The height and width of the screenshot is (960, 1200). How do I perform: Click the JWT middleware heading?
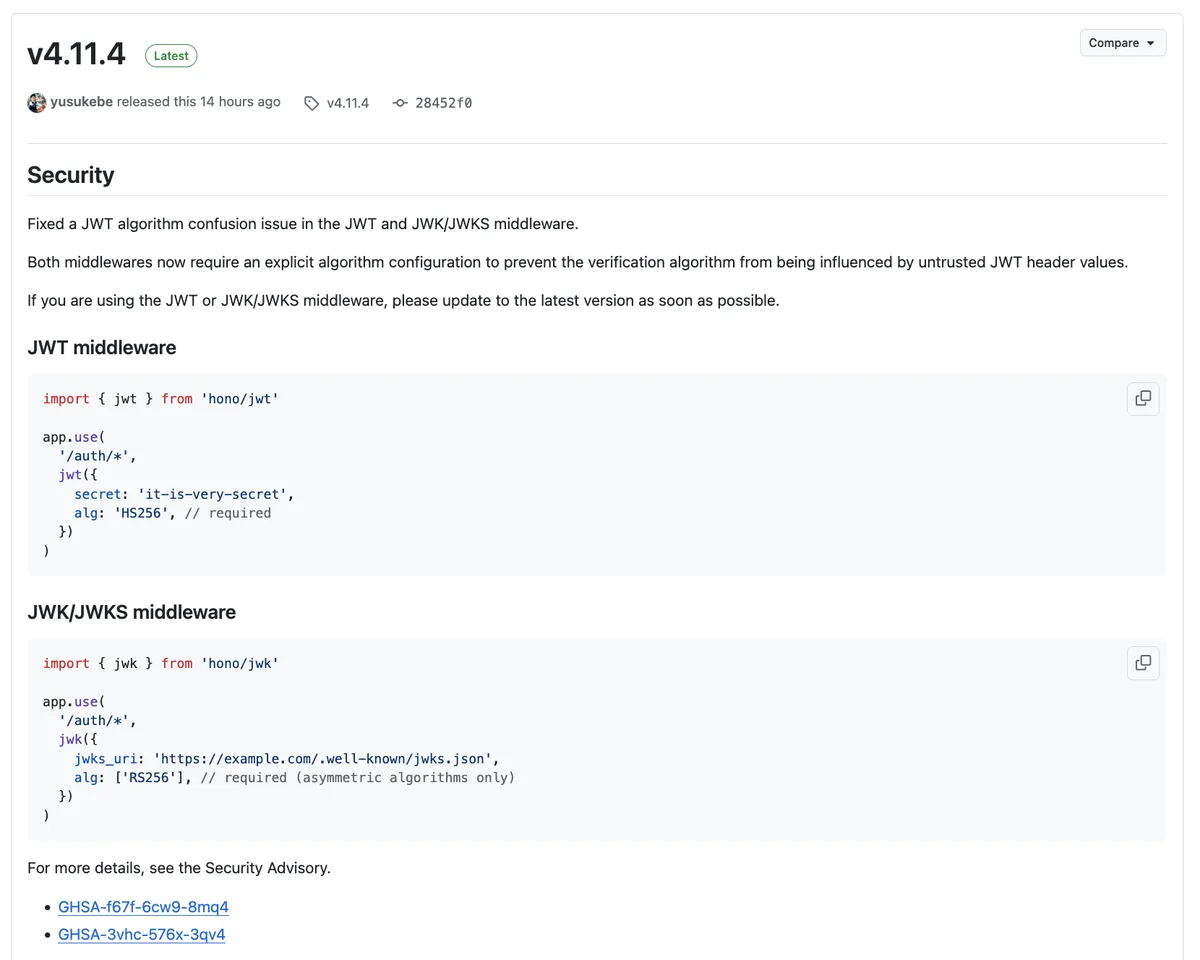click(x=101, y=348)
